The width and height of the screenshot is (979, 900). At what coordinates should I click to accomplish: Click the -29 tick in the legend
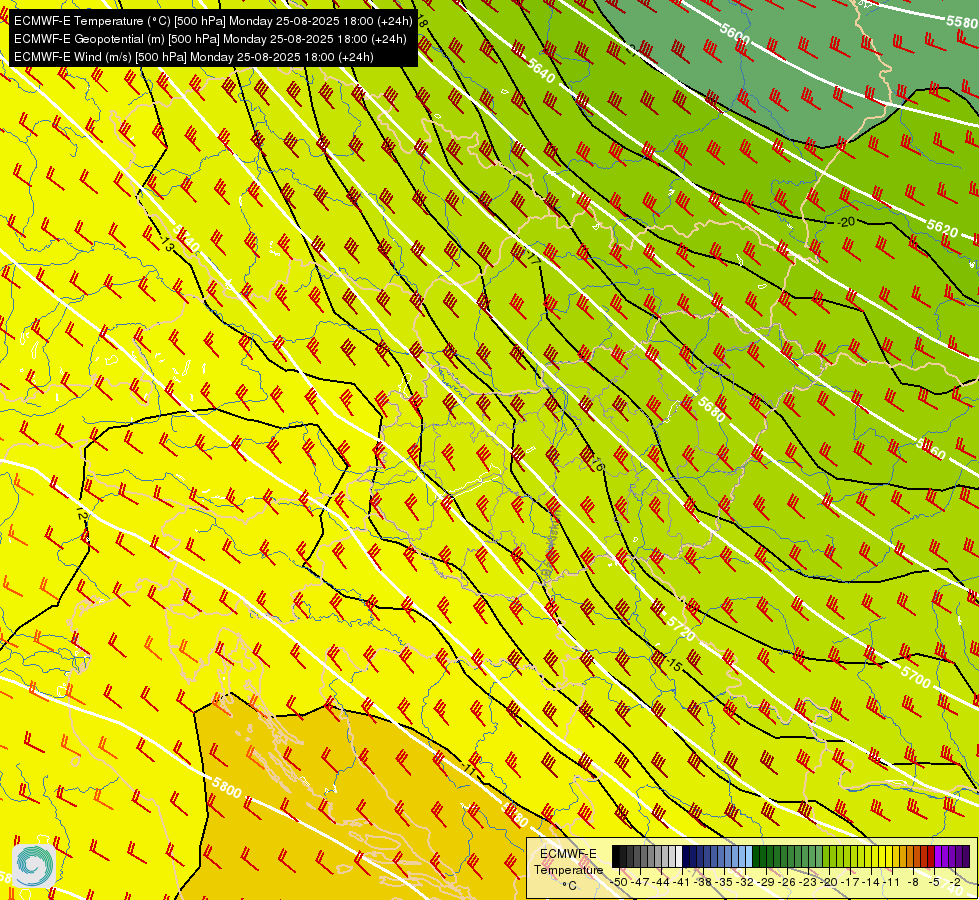tap(767, 883)
